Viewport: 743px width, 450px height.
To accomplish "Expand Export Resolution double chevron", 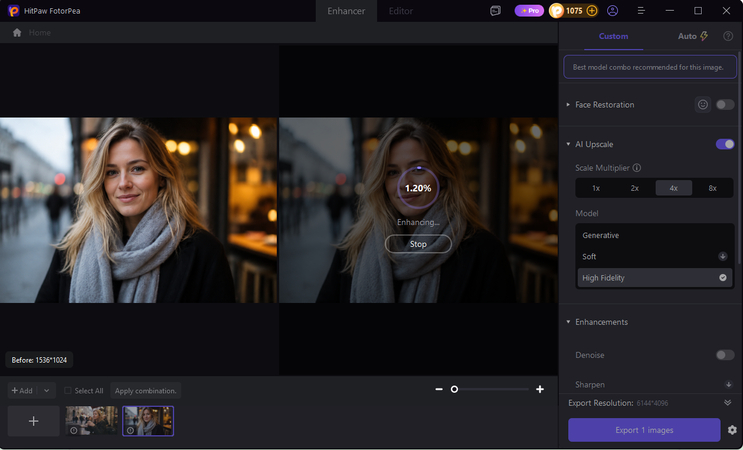I will [727, 403].
